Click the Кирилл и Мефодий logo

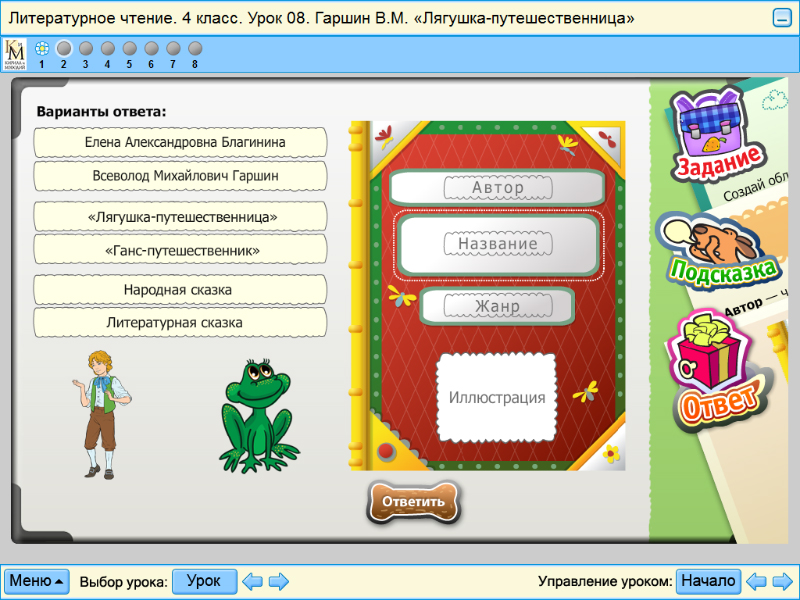click(x=16, y=52)
